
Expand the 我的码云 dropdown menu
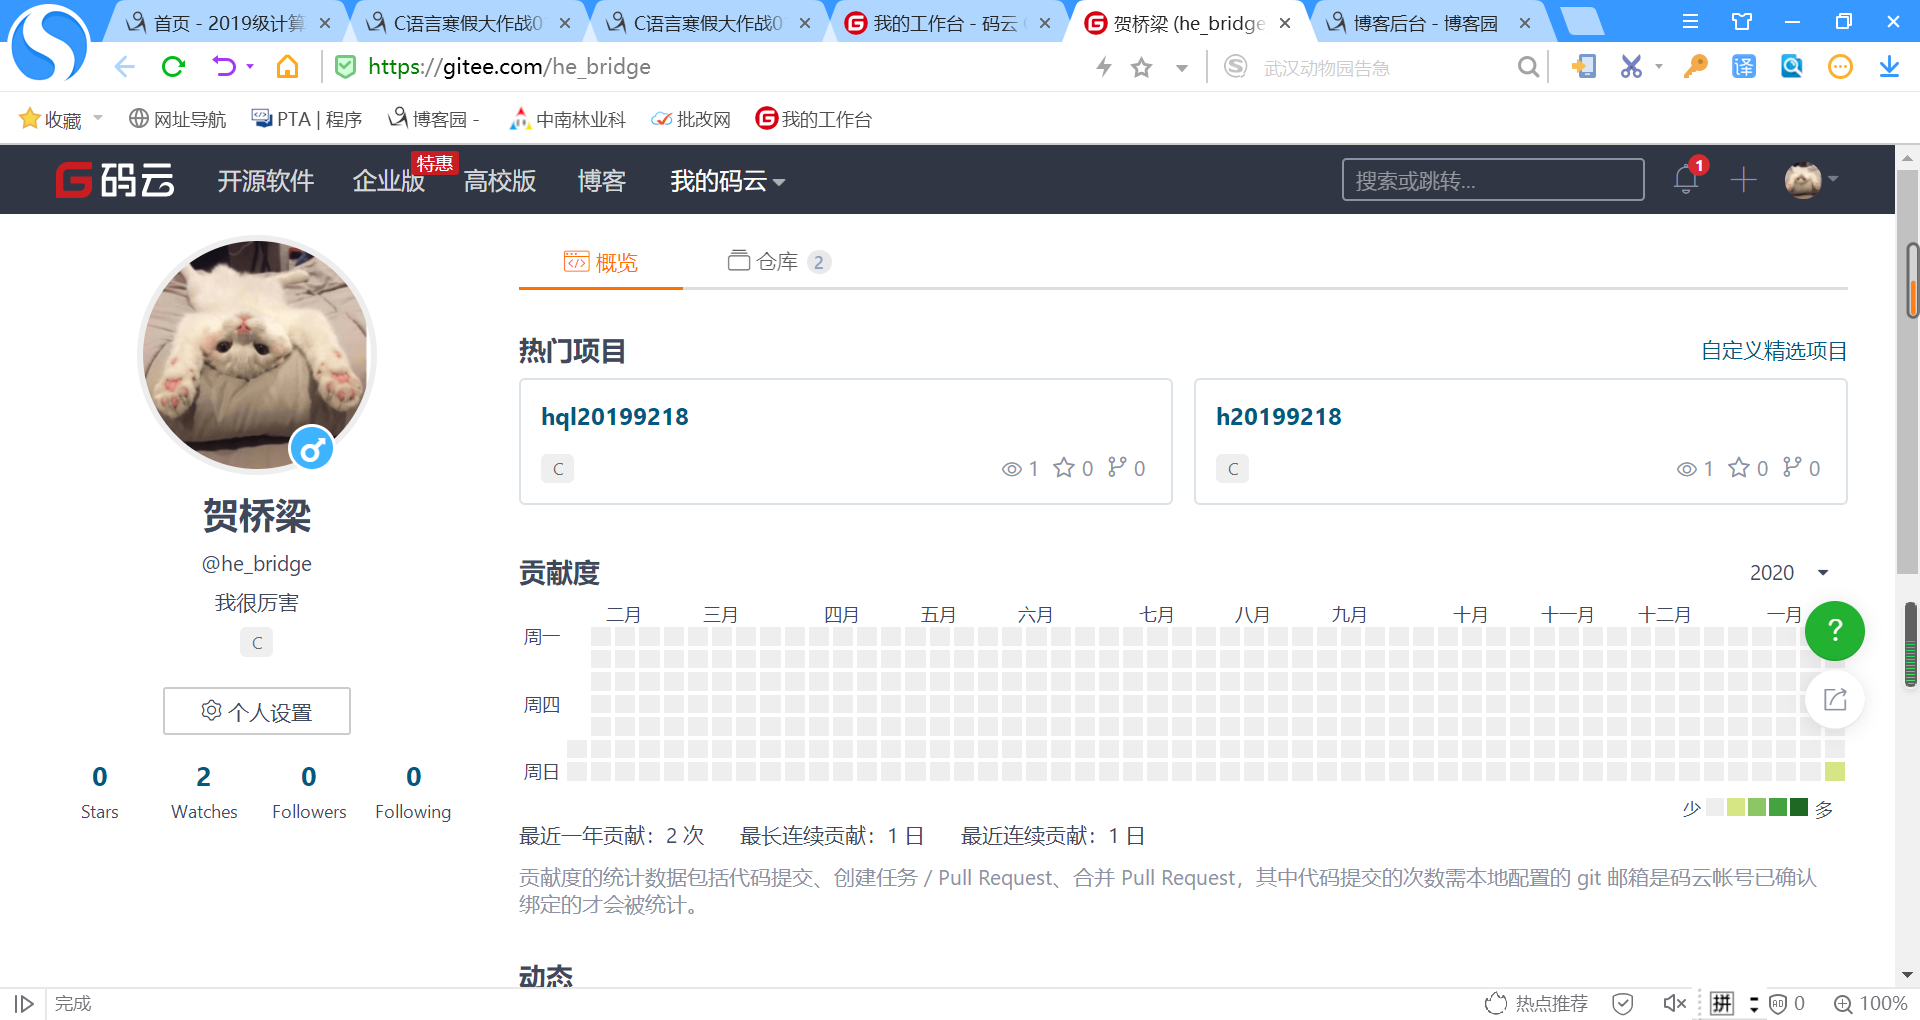click(x=727, y=181)
